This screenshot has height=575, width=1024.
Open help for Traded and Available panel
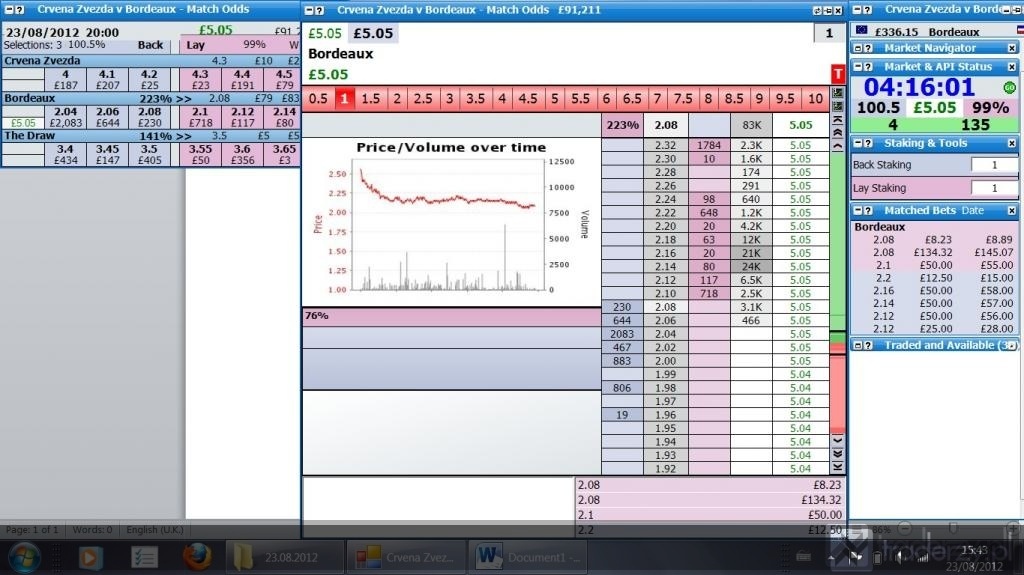pyautogui.click(x=868, y=345)
